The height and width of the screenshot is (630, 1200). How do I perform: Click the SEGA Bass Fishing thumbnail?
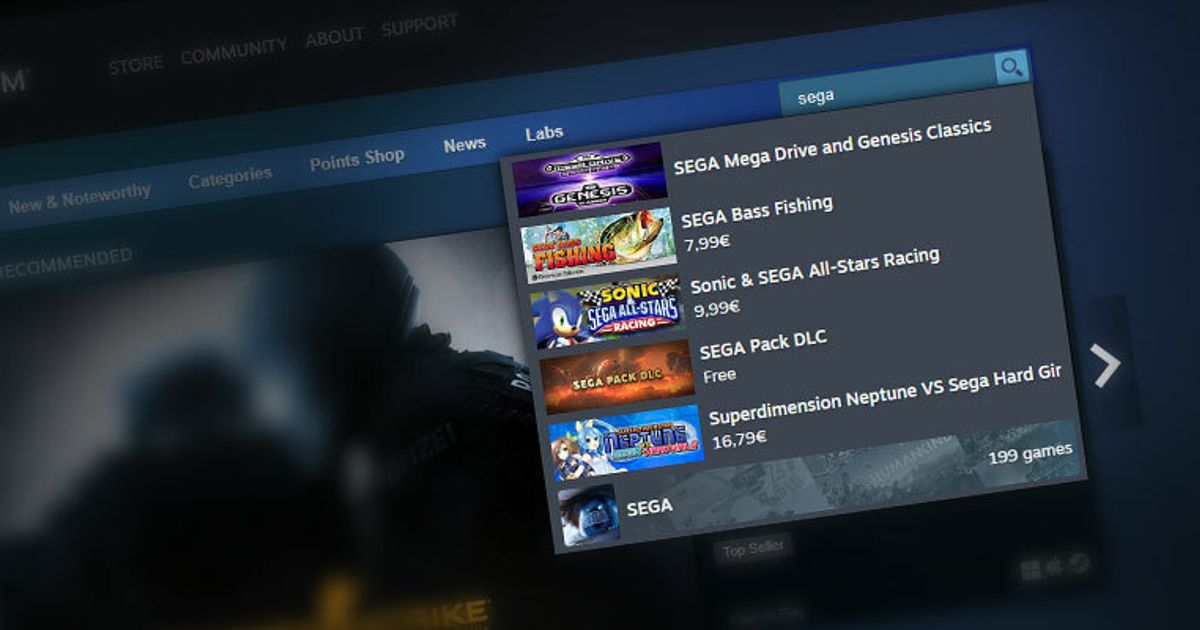pyautogui.click(x=598, y=244)
